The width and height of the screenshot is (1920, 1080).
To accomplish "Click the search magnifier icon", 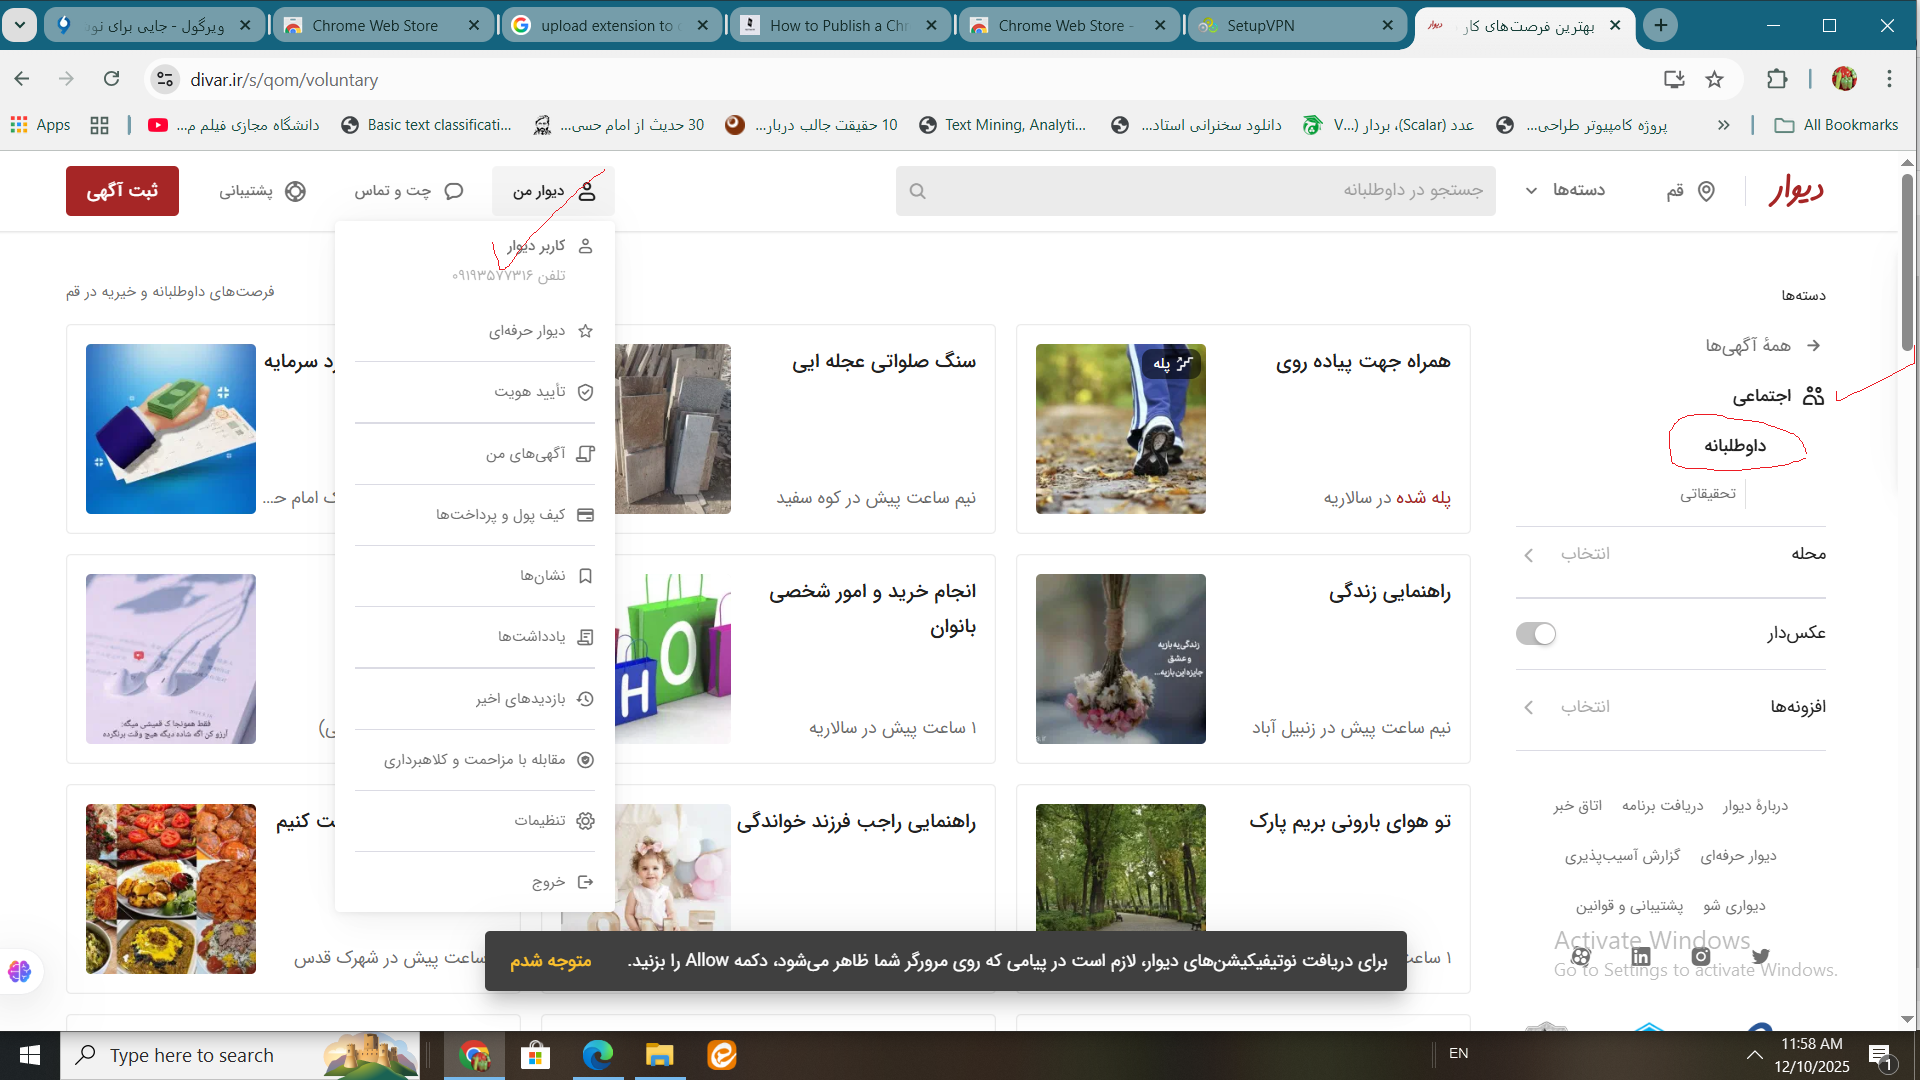I will tap(918, 191).
